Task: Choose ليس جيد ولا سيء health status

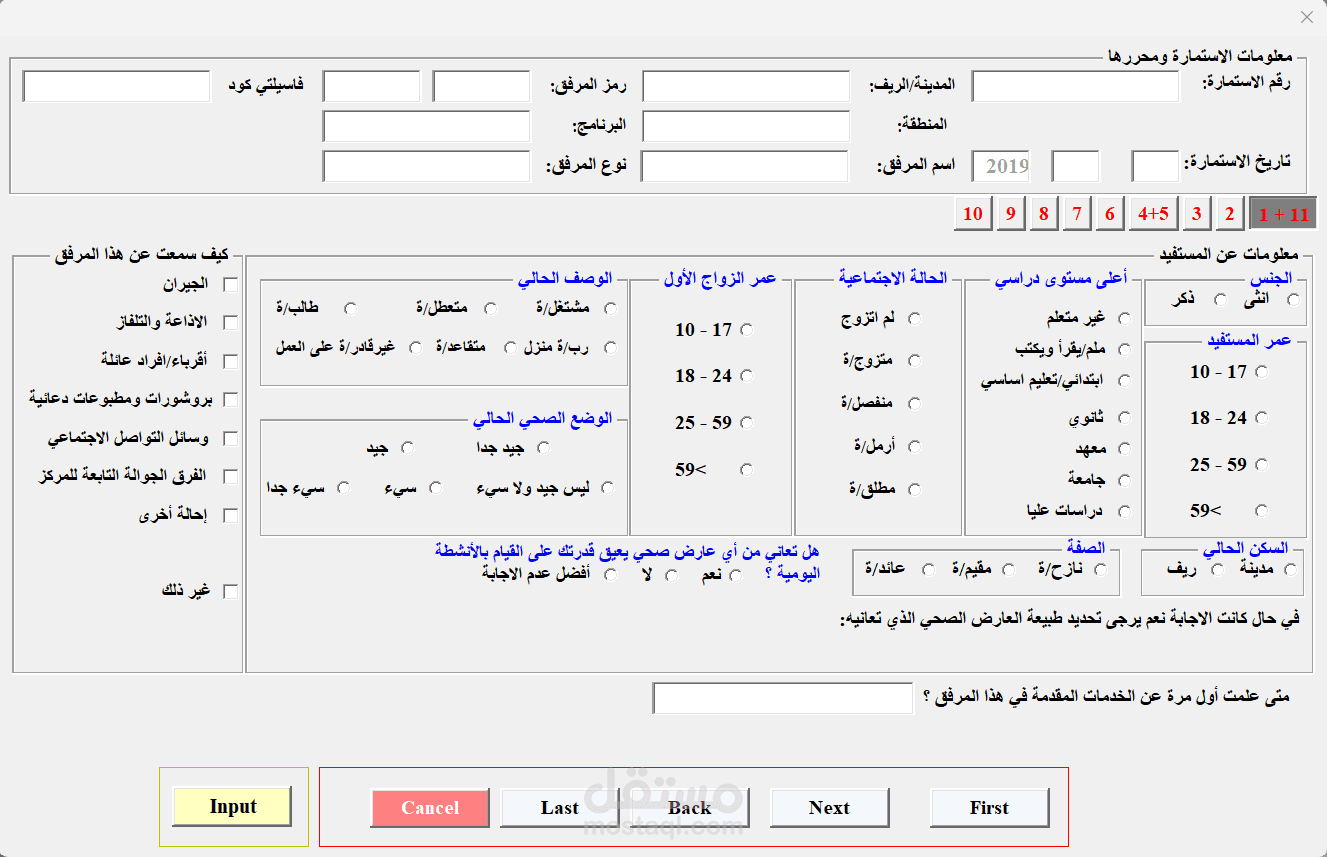Action: (606, 488)
